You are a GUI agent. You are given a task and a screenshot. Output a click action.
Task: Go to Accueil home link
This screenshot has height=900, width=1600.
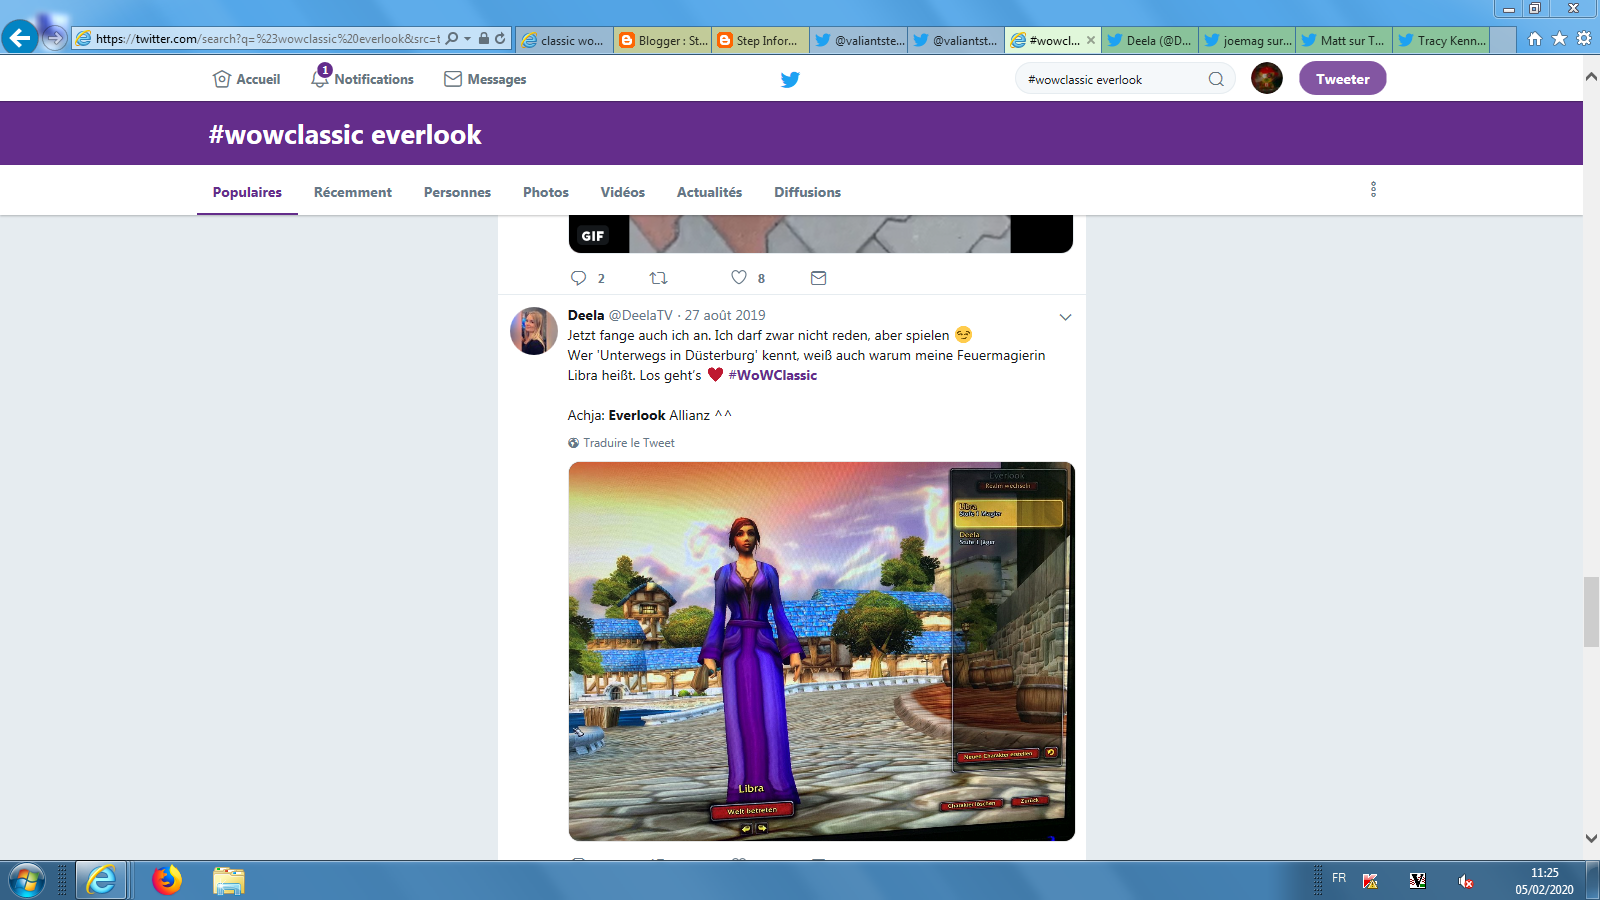click(x=246, y=79)
